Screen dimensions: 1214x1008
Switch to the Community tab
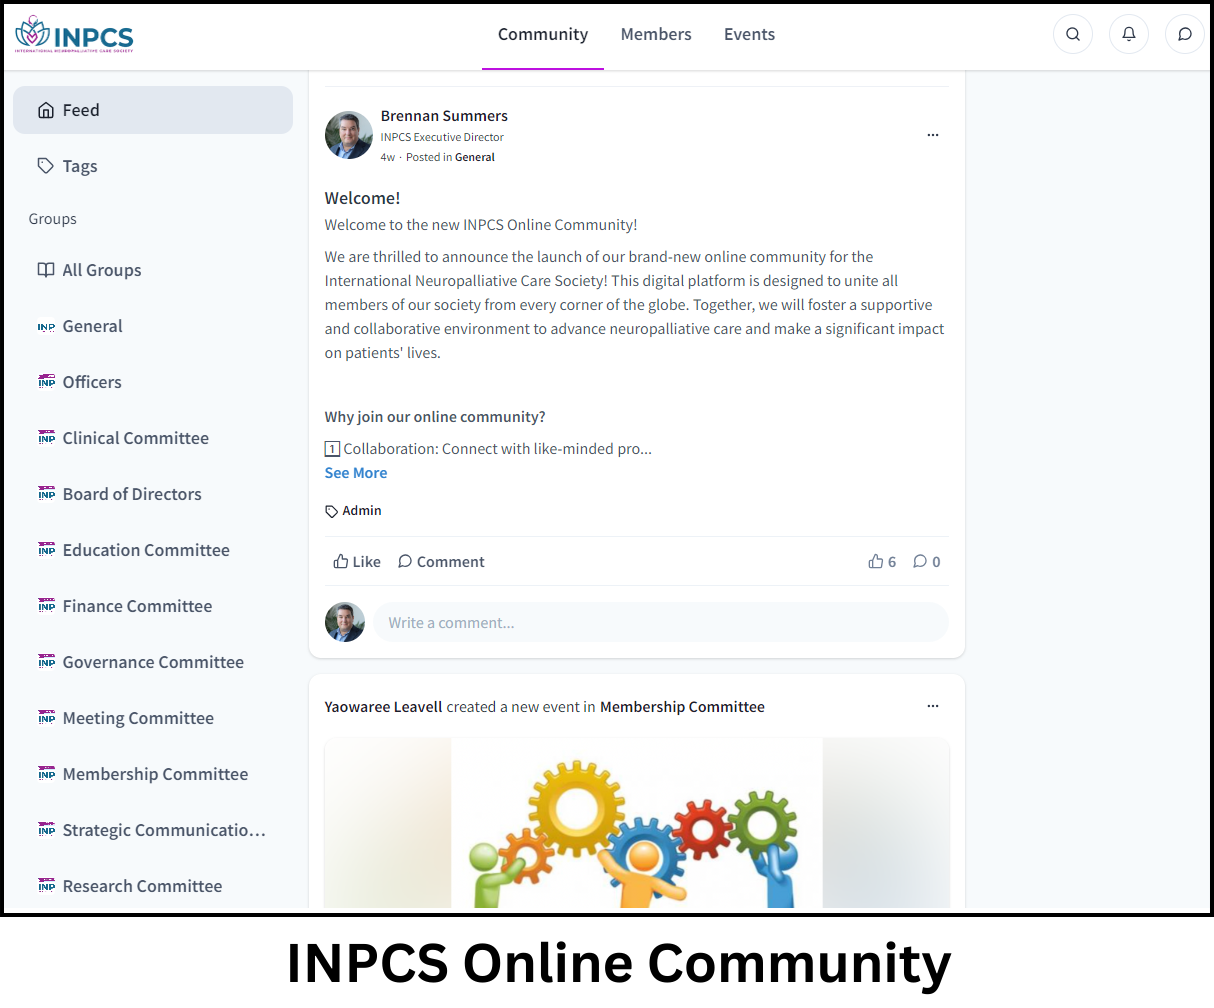543,34
